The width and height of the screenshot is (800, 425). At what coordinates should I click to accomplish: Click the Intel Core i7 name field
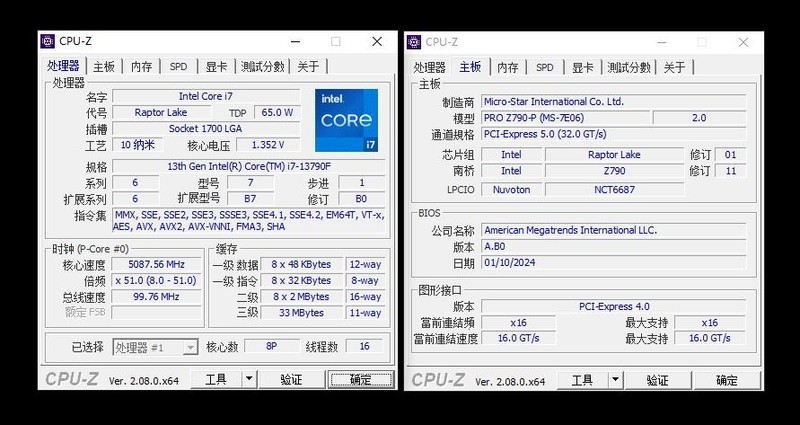[206, 96]
